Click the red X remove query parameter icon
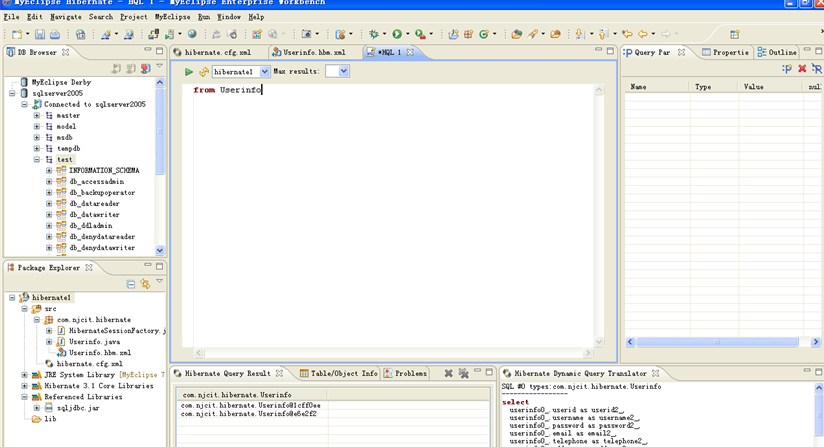The height and width of the screenshot is (447, 824). (802, 68)
